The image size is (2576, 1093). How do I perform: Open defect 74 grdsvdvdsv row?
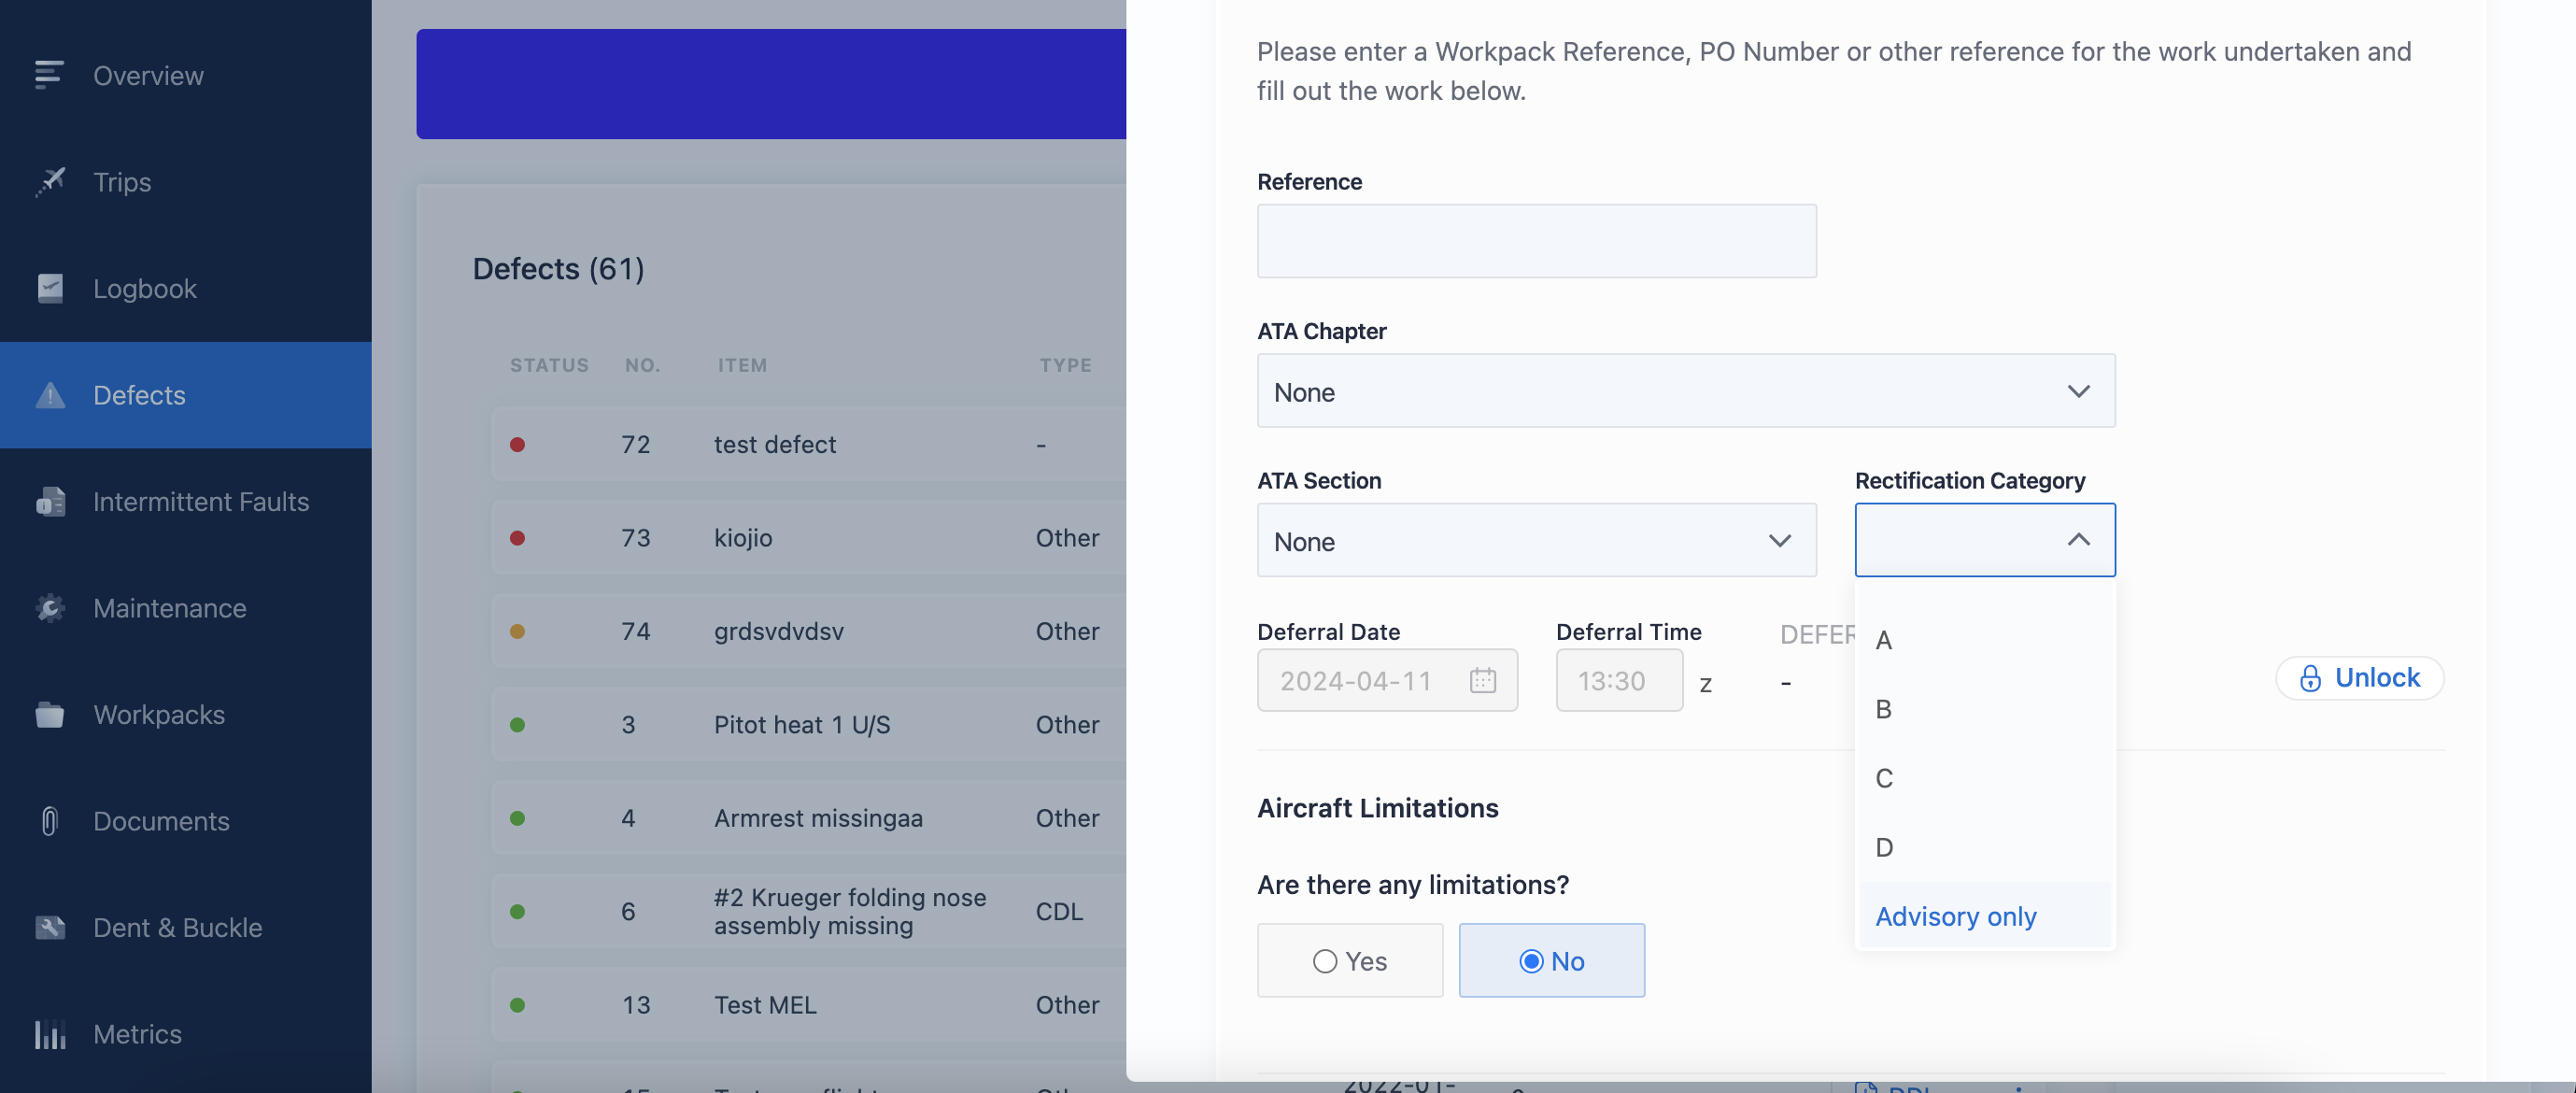click(809, 631)
